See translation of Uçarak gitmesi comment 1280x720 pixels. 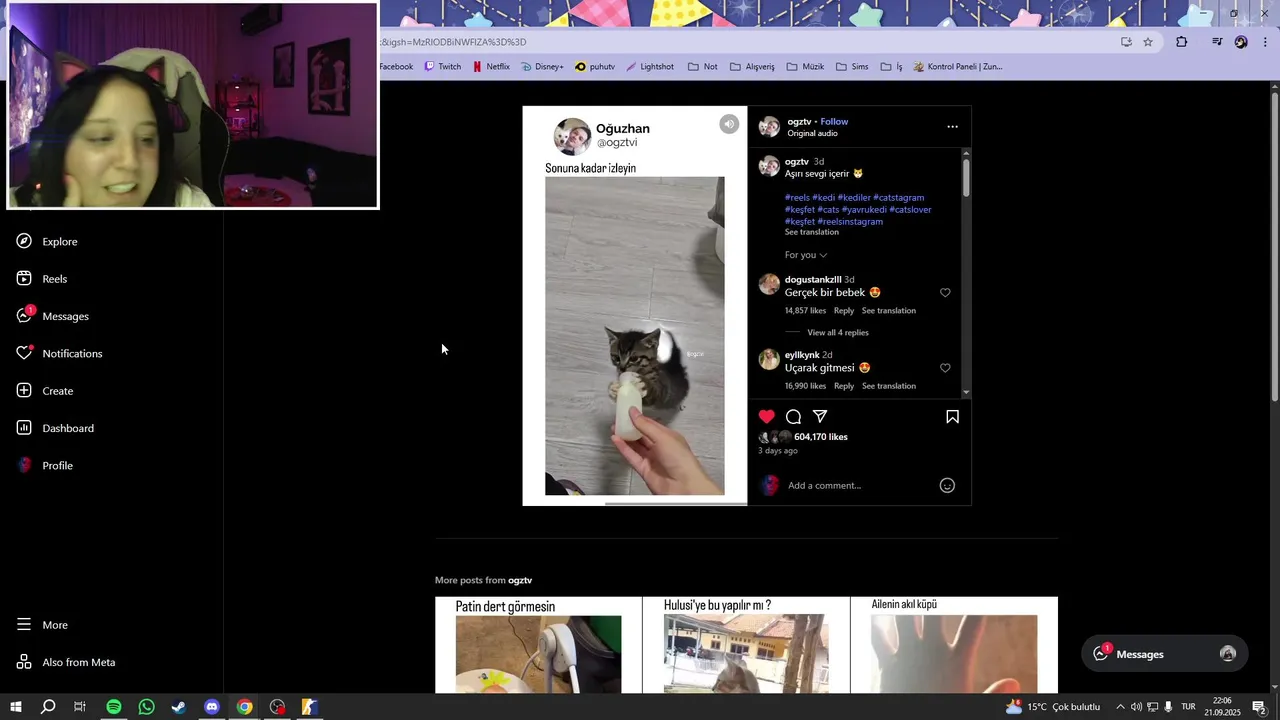pos(889,386)
